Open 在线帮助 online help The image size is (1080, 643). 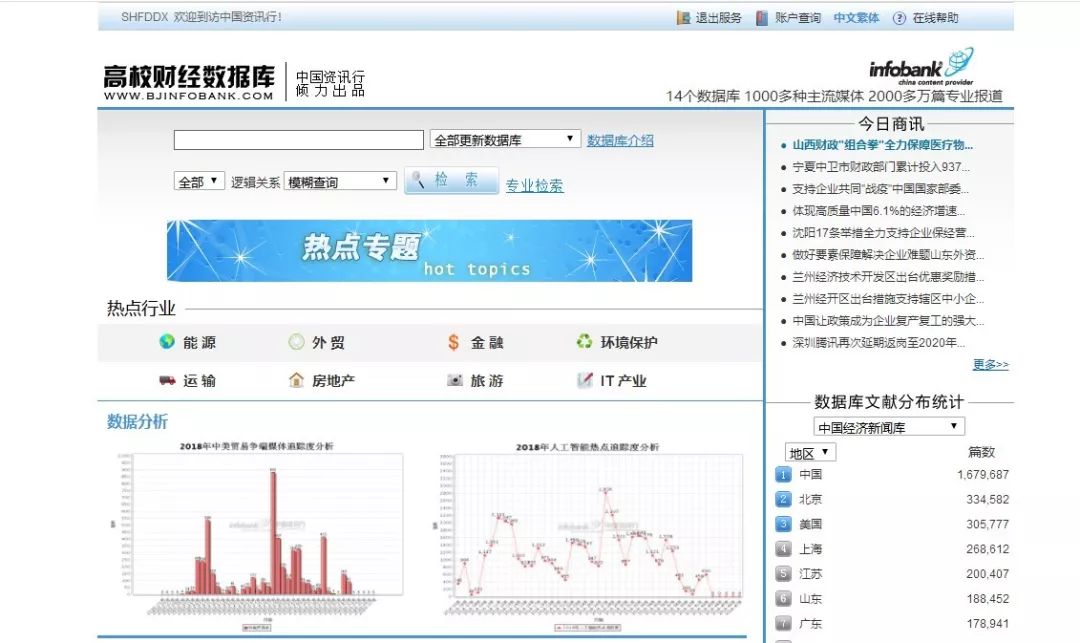click(935, 18)
